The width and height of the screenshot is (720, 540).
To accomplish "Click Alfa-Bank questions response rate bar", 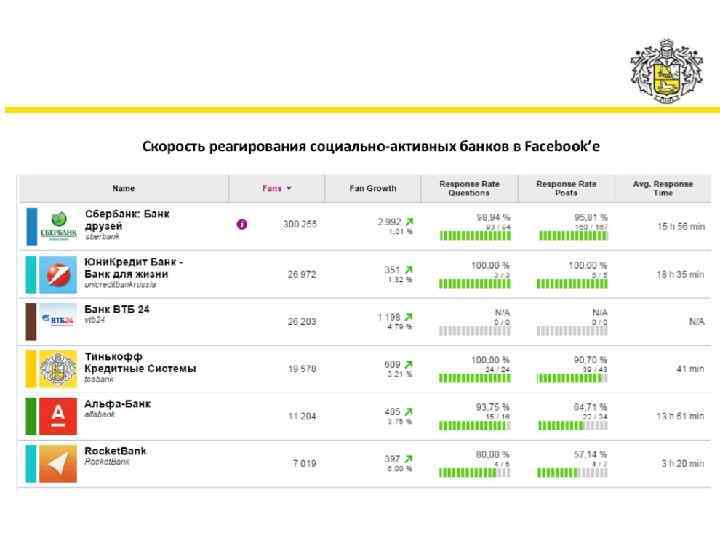I will 474,426.
